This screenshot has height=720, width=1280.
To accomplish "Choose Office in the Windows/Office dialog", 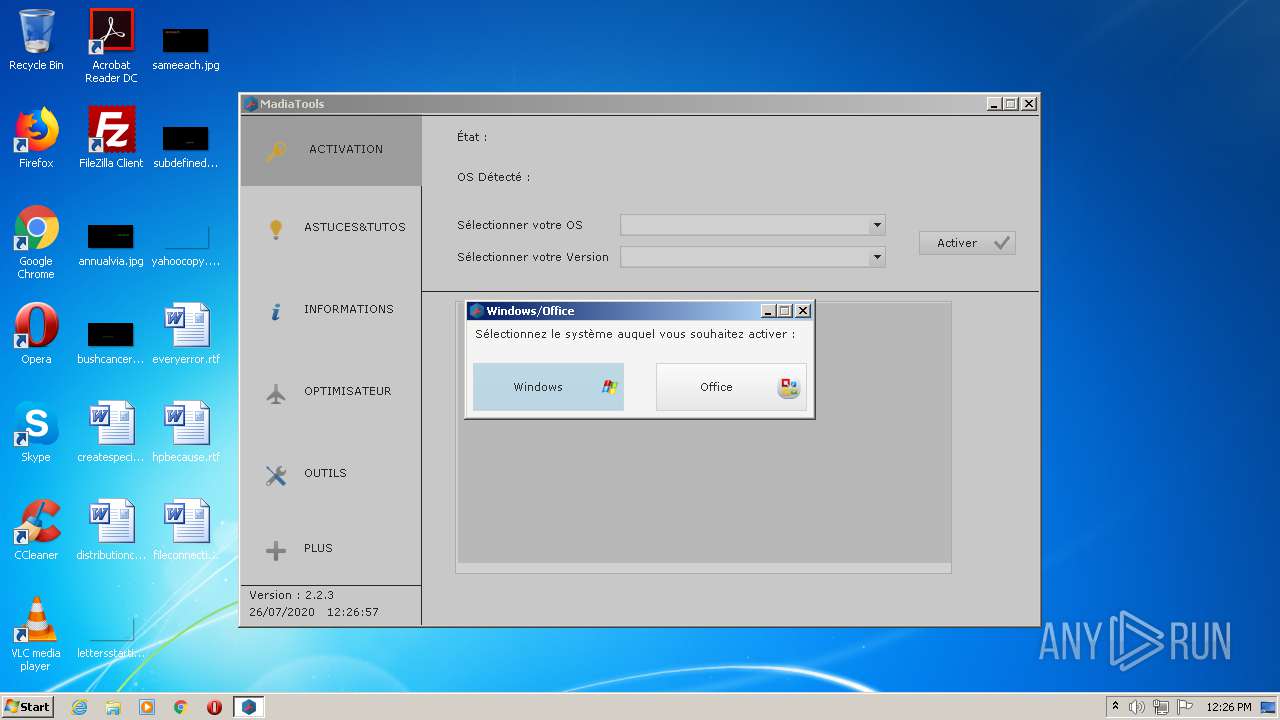I will click(x=731, y=387).
